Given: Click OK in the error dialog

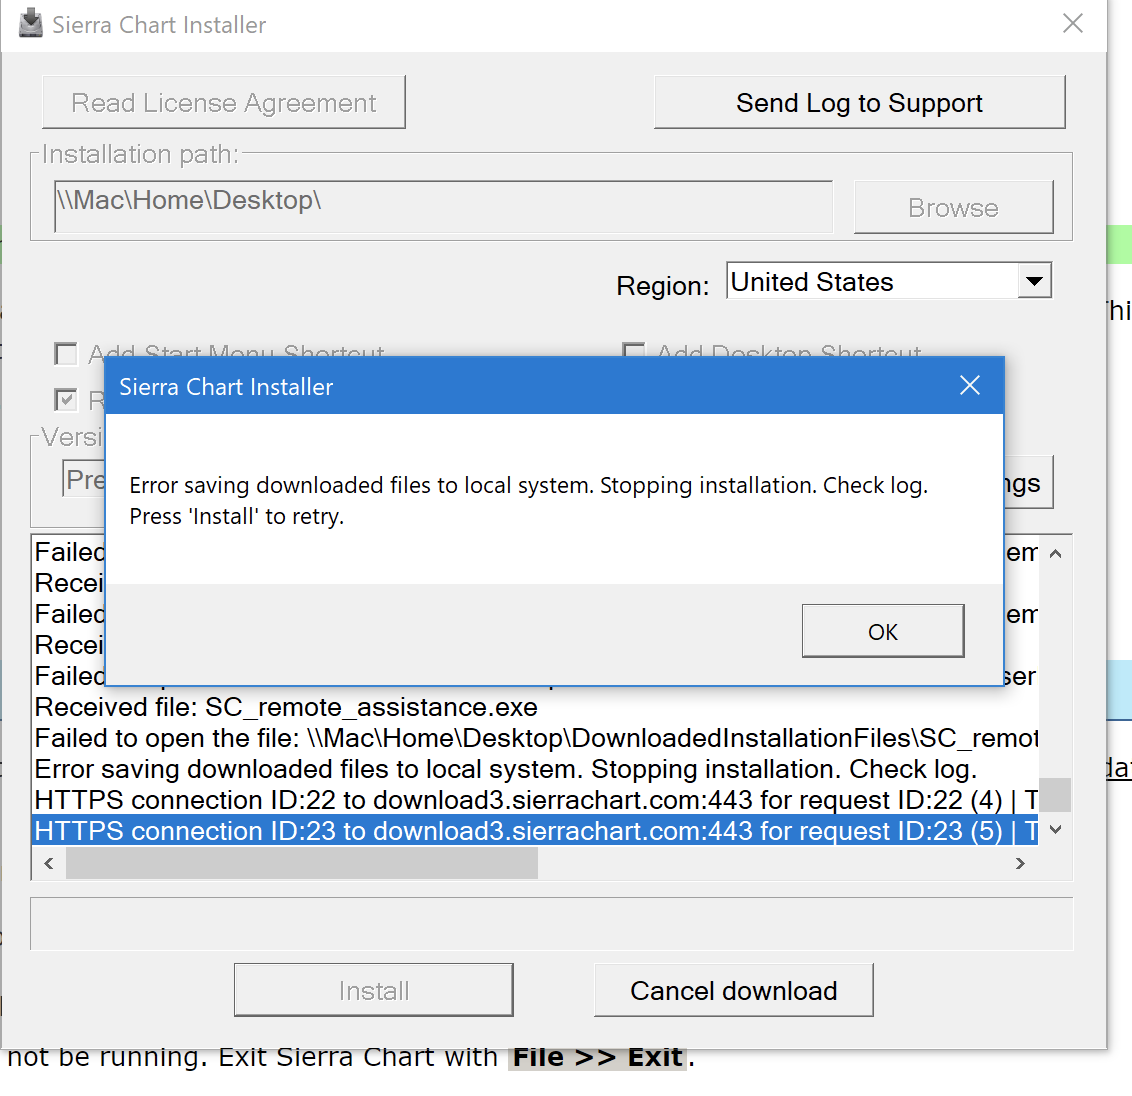Looking at the screenshot, I should 882,631.
